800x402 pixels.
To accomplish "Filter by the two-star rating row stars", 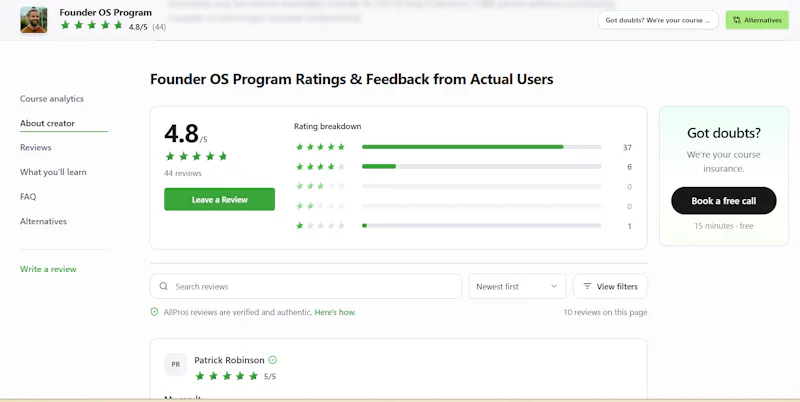I will pyautogui.click(x=320, y=206).
